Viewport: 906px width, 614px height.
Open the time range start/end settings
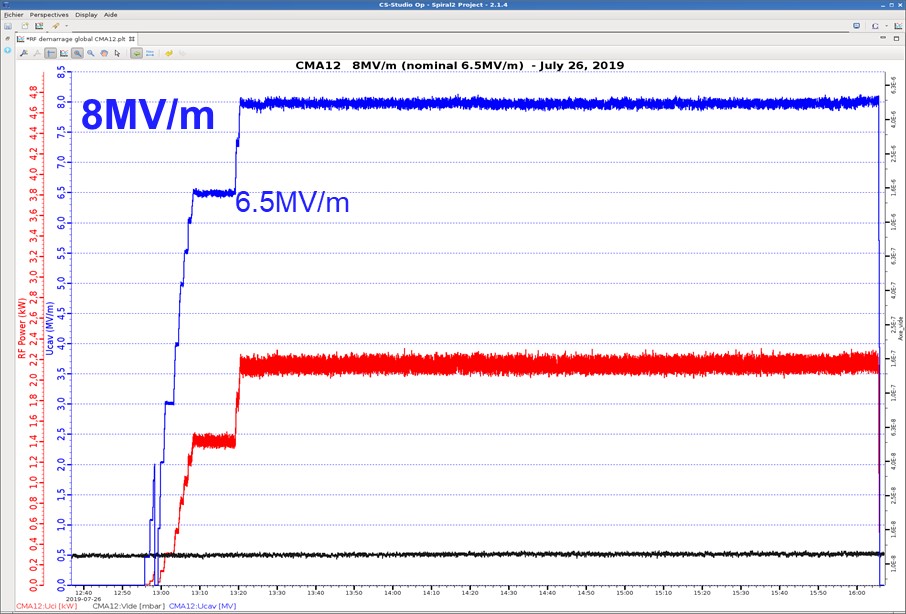click(150, 53)
